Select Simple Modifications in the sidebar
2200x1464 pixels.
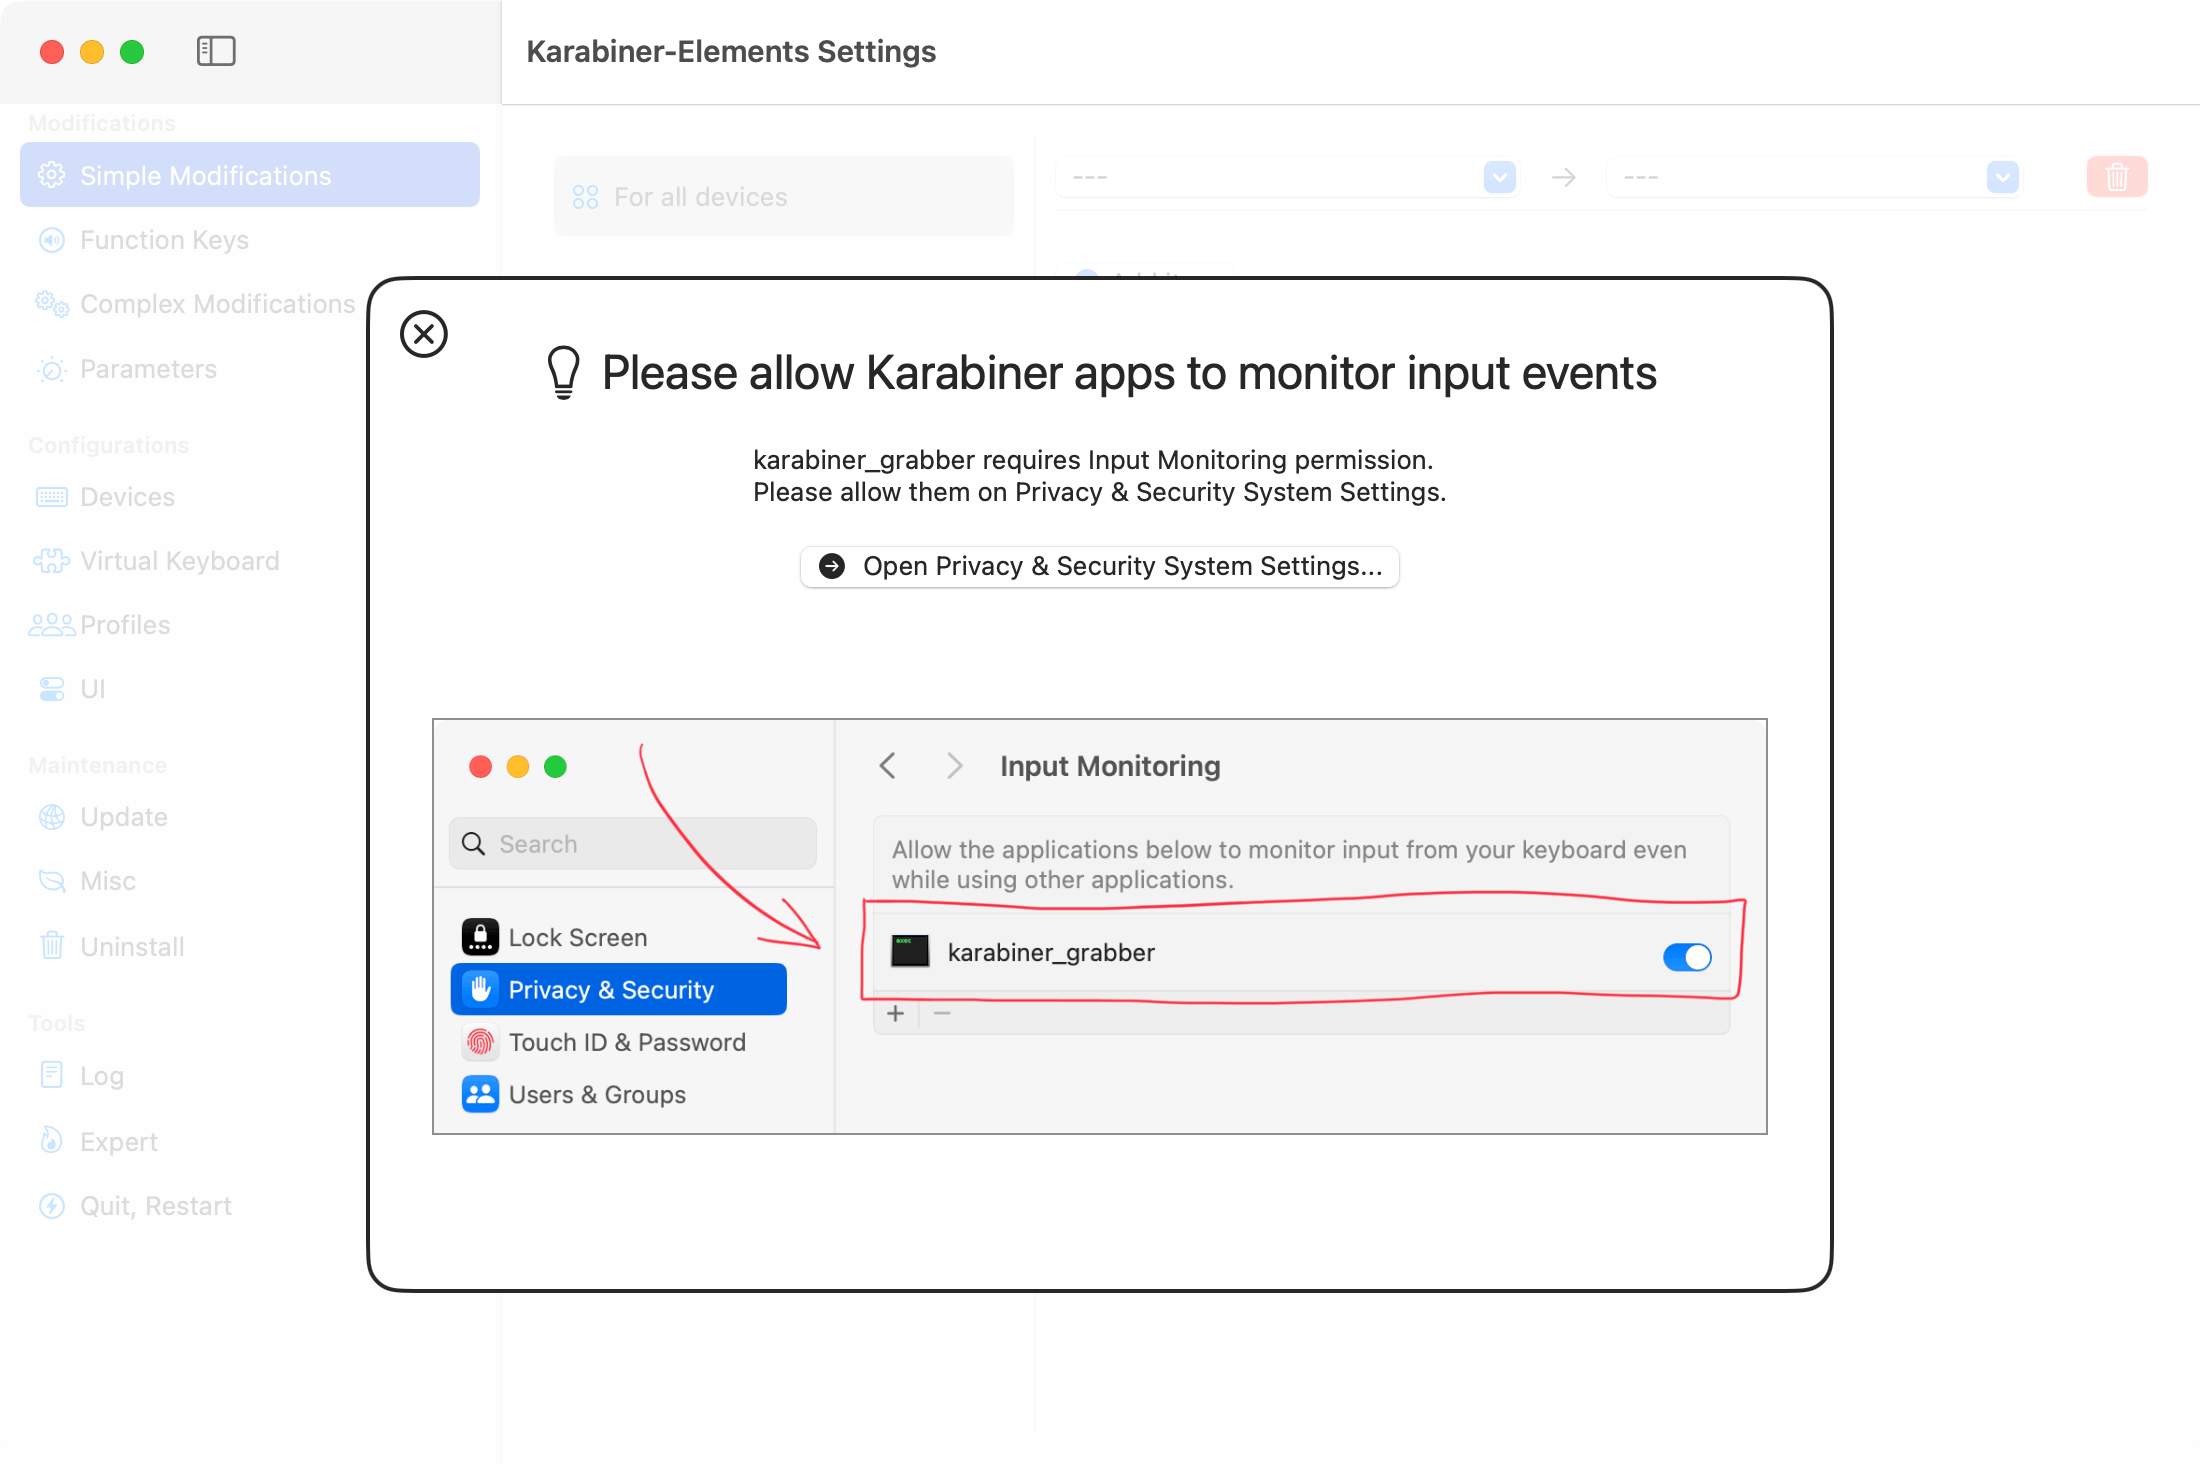pos(250,175)
